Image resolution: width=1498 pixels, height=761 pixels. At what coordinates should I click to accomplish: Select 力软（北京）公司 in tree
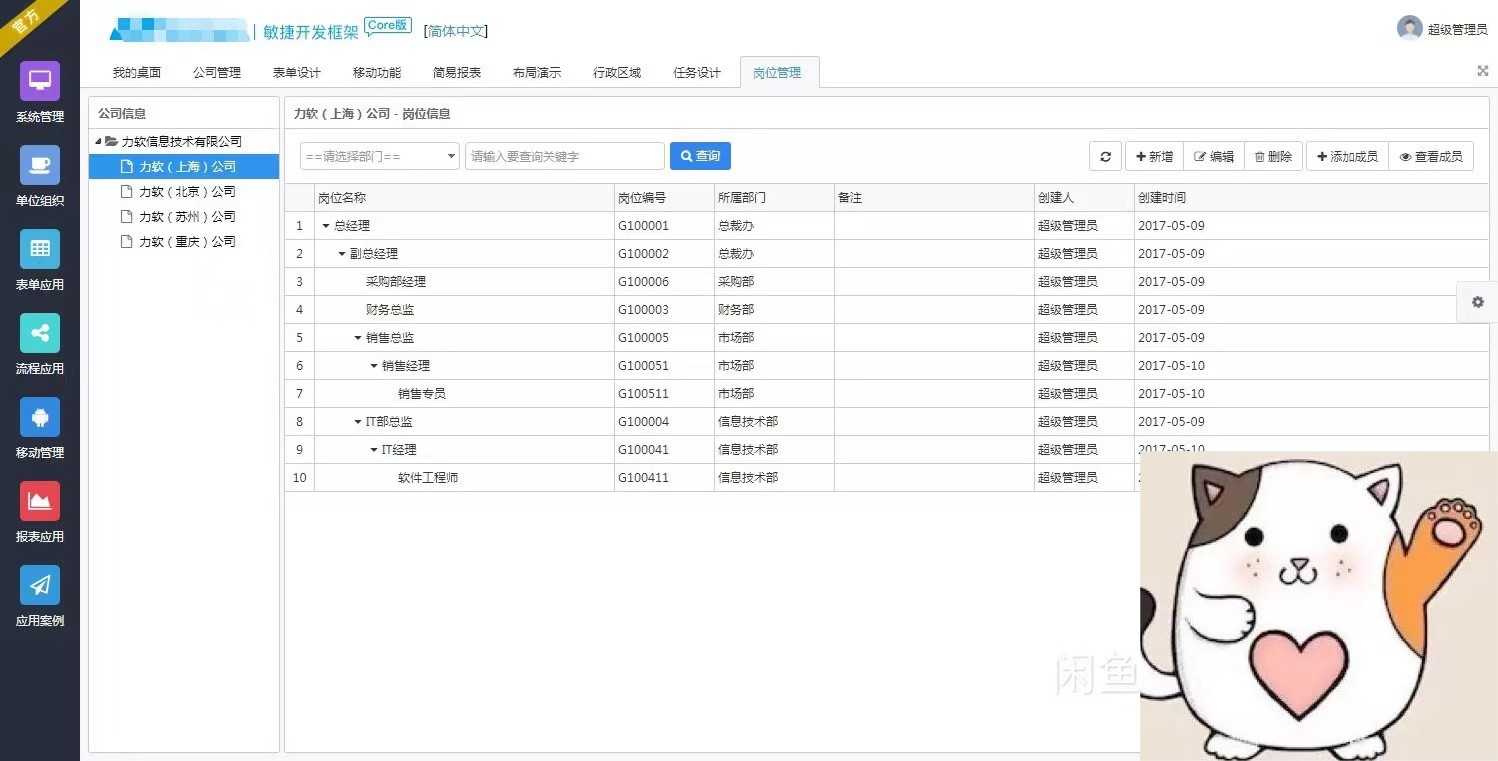[x=184, y=191]
